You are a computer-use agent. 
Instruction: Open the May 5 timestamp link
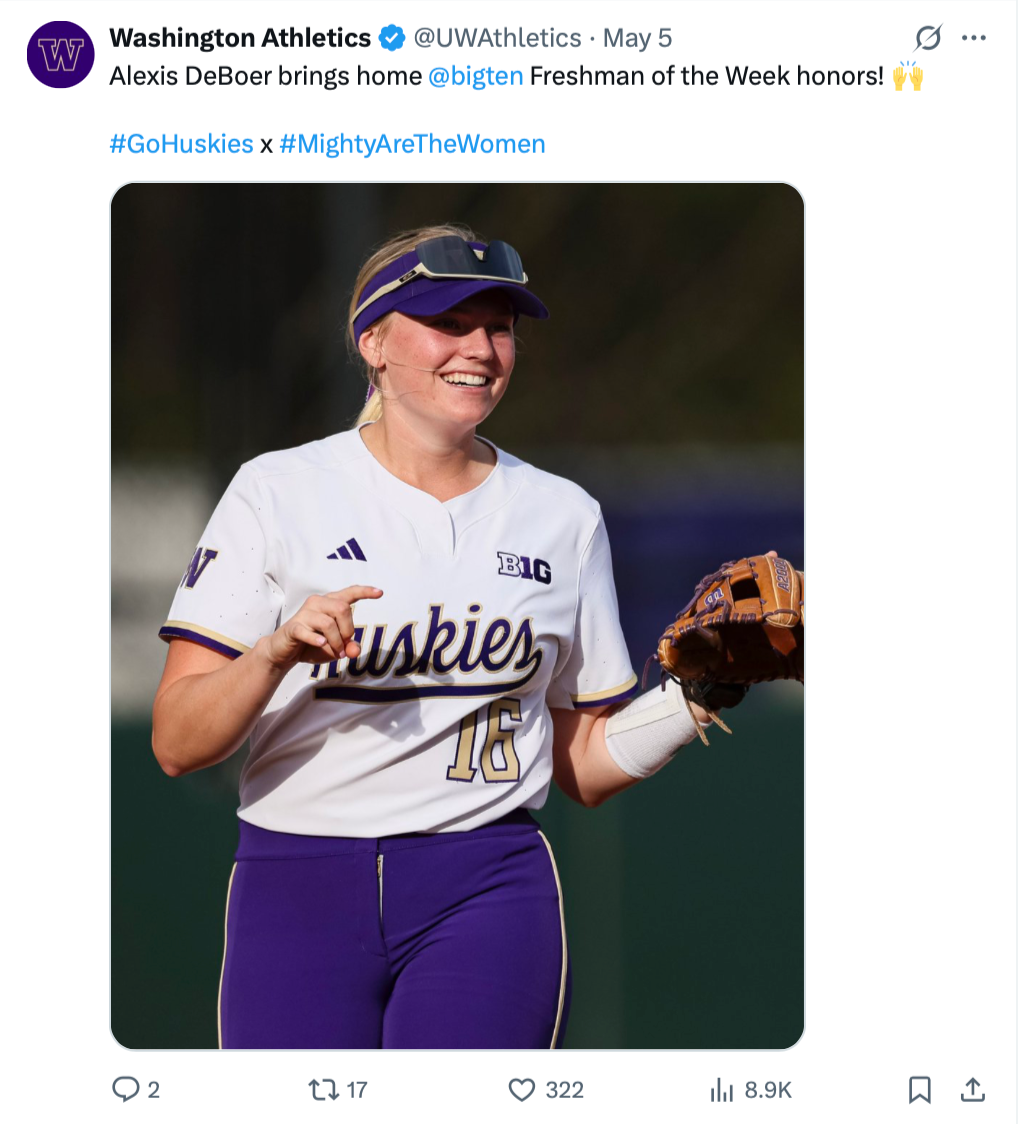click(x=637, y=39)
